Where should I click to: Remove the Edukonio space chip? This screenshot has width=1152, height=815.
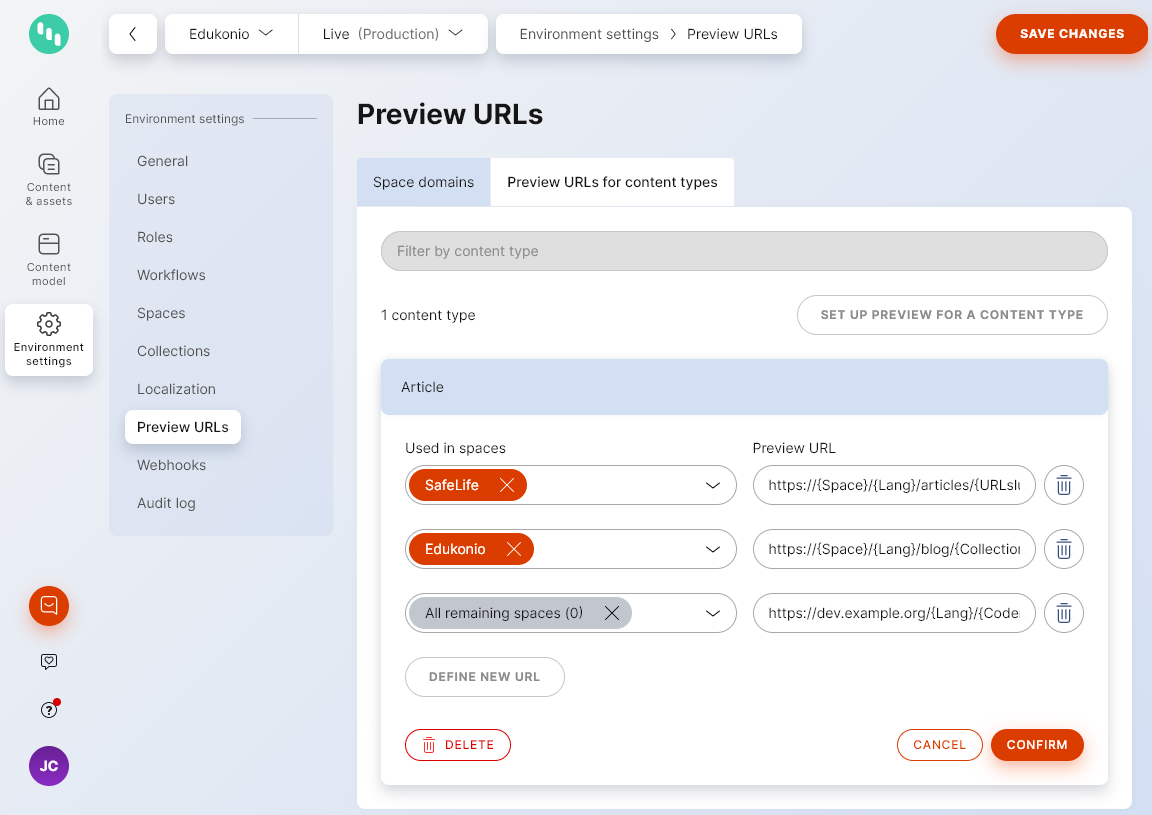click(514, 549)
